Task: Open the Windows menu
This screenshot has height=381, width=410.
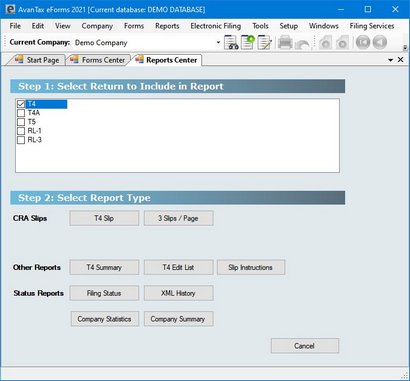Action: click(324, 26)
